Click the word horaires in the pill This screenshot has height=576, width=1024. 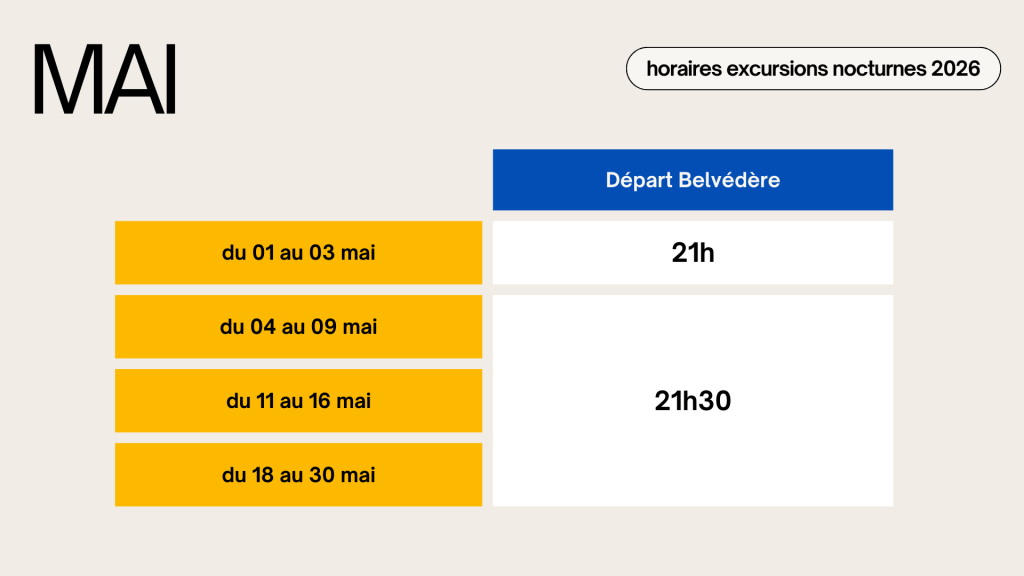click(x=685, y=69)
